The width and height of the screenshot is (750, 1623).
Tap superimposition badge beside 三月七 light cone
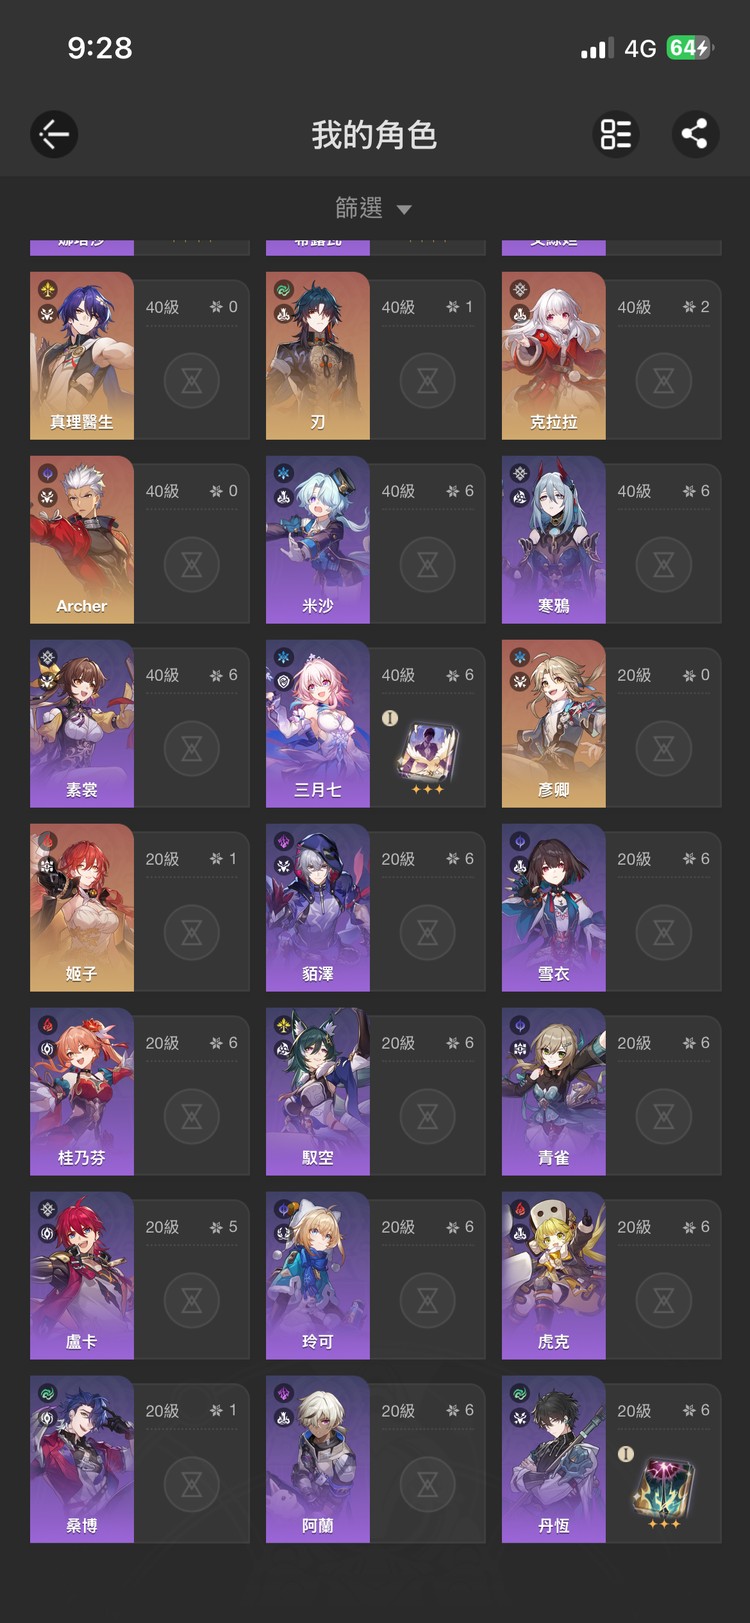[390, 718]
